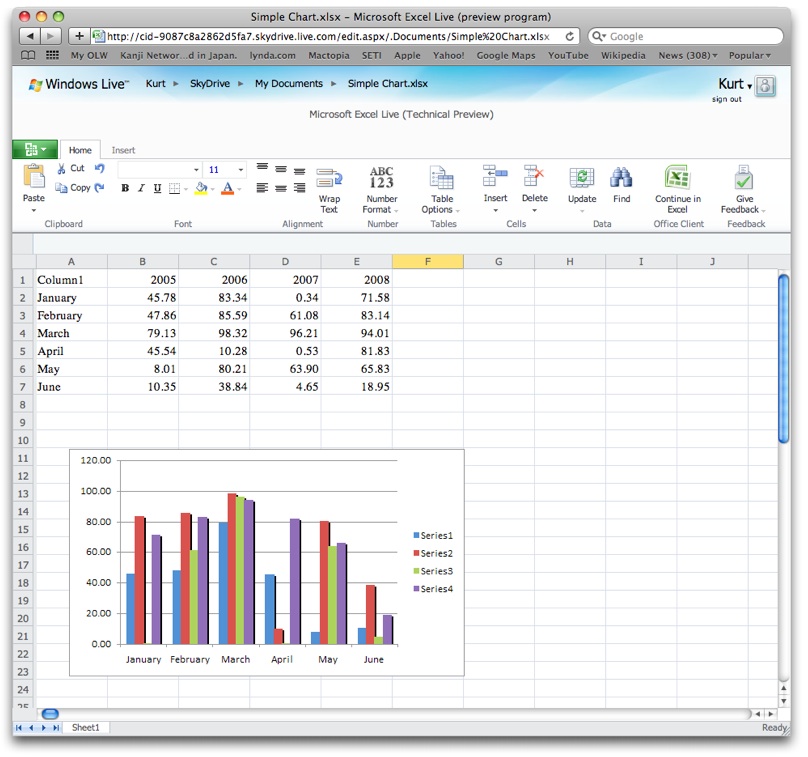The image size is (808, 757).
Task: Pick the cell fill color bucket
Action: [x=201, y=188]
